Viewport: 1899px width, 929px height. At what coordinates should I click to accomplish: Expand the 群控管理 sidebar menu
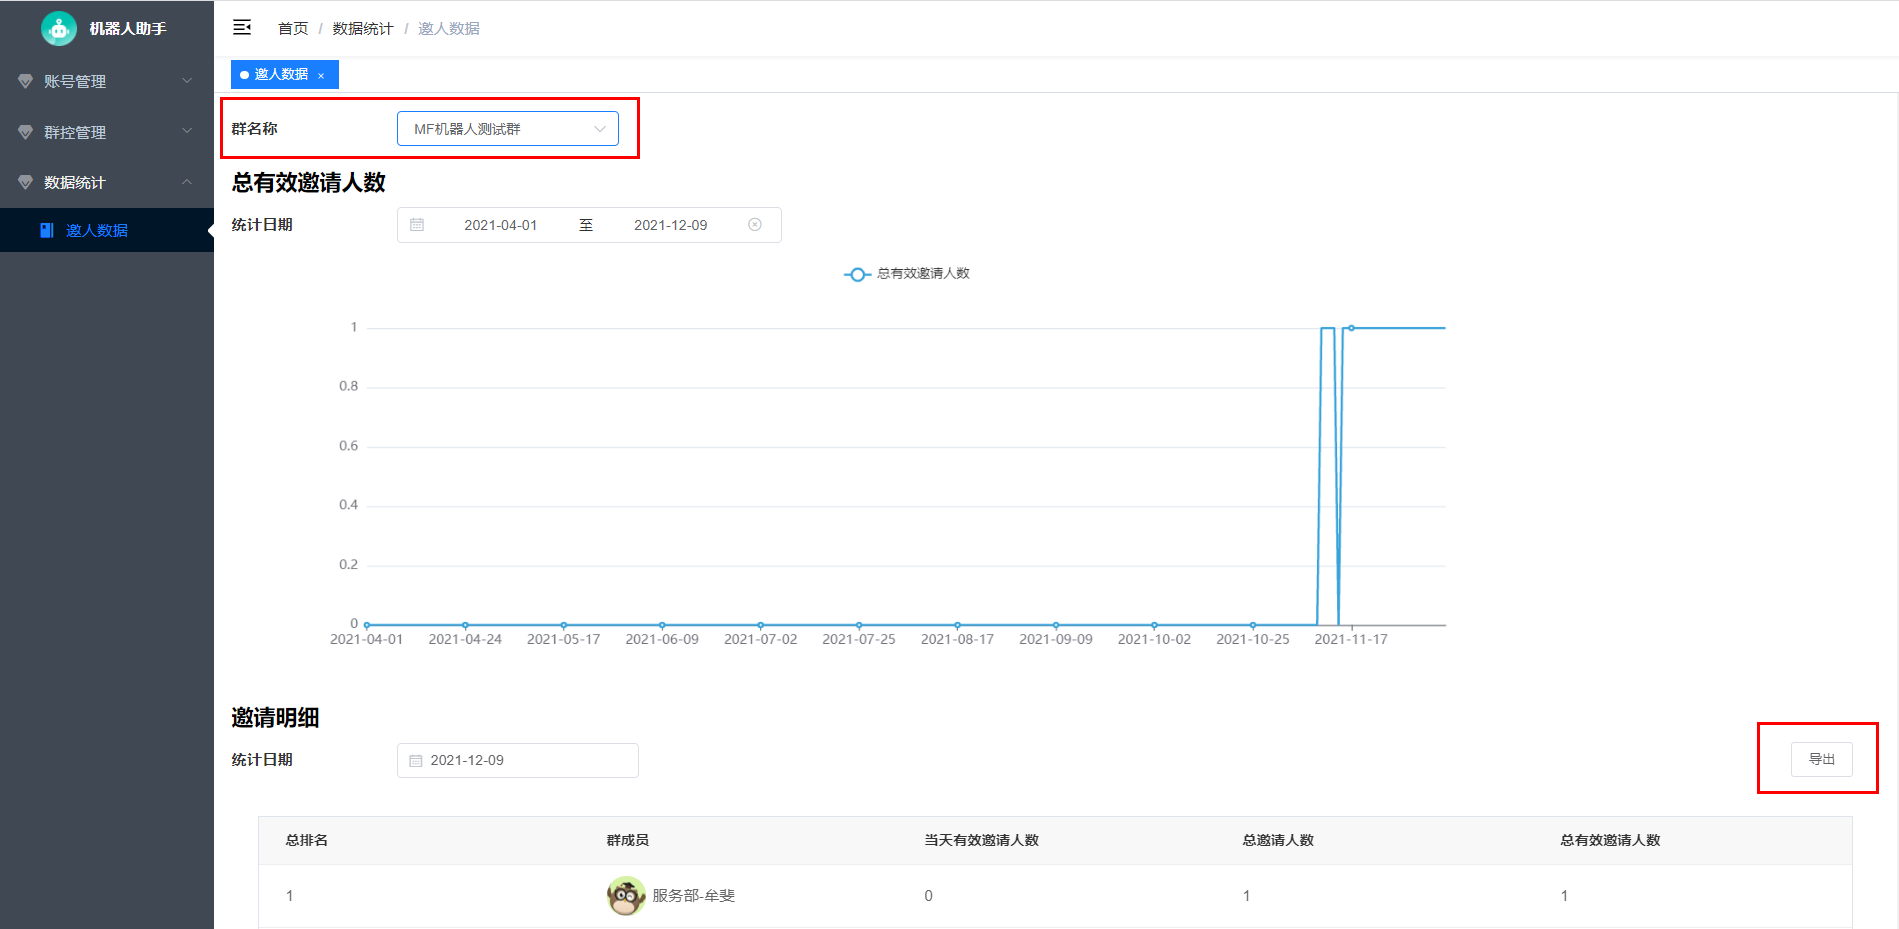pos(107,132)
